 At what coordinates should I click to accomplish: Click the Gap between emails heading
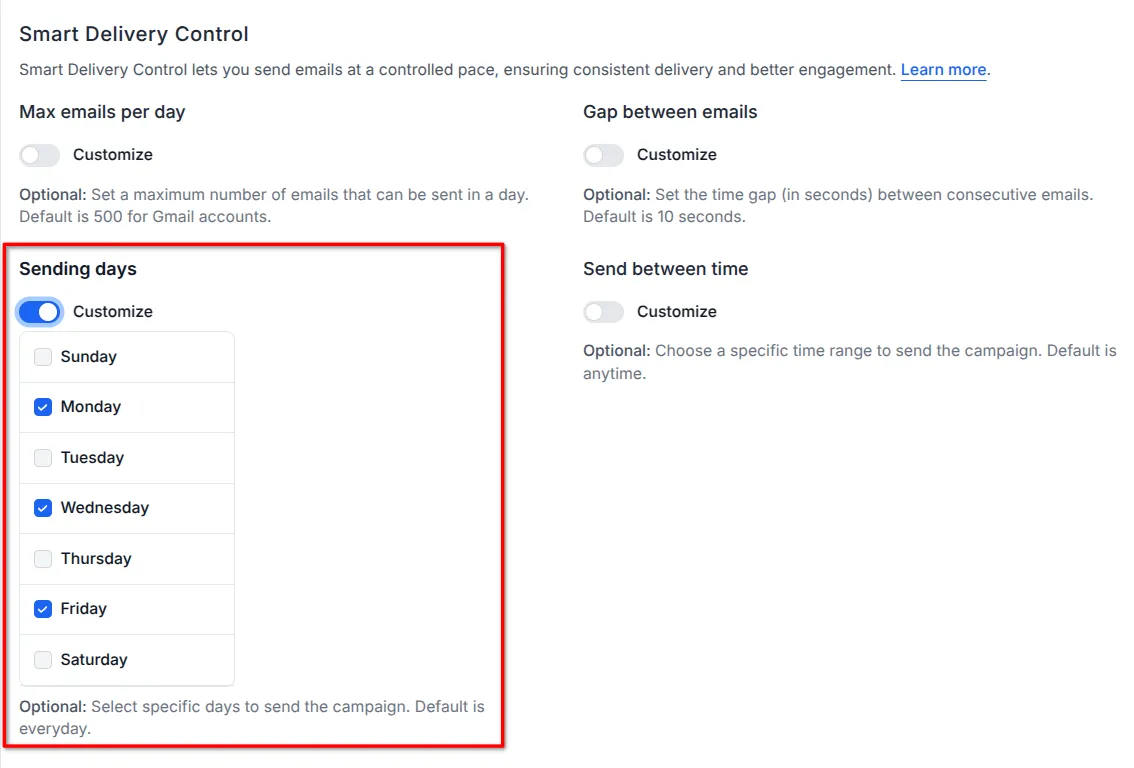coord(670,112)
